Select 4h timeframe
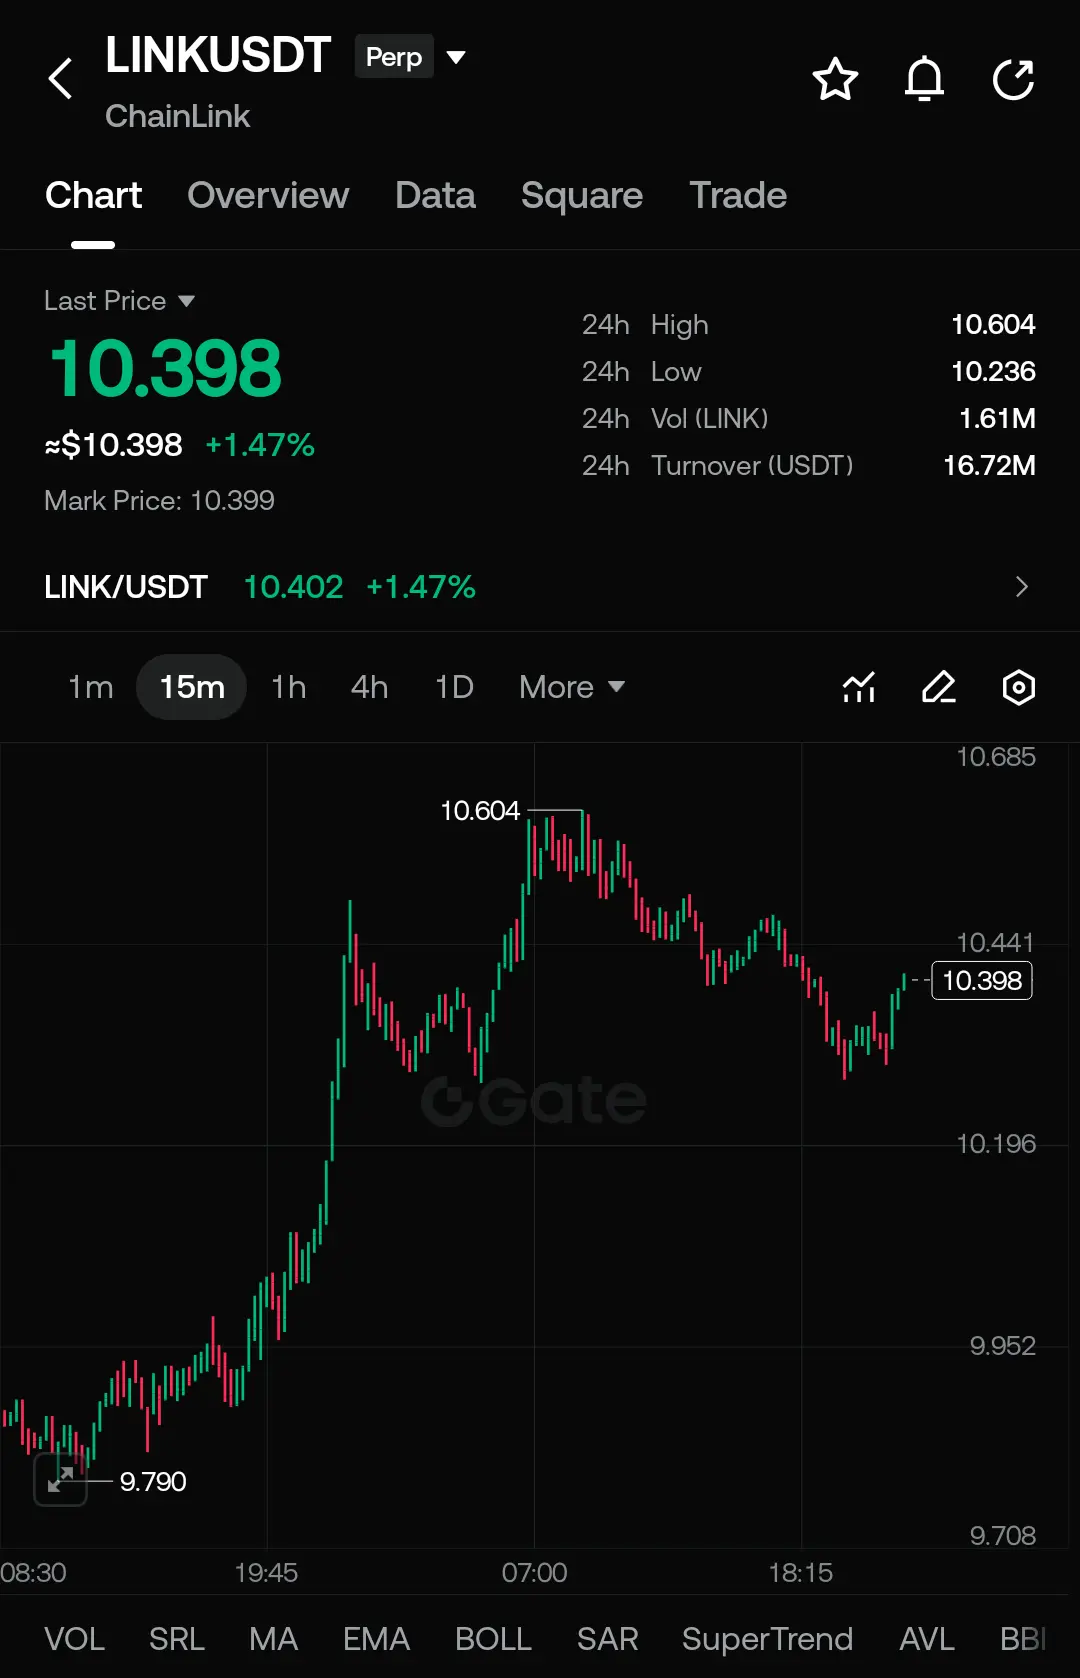The image size is (1080, 1678). pos(369,687)
